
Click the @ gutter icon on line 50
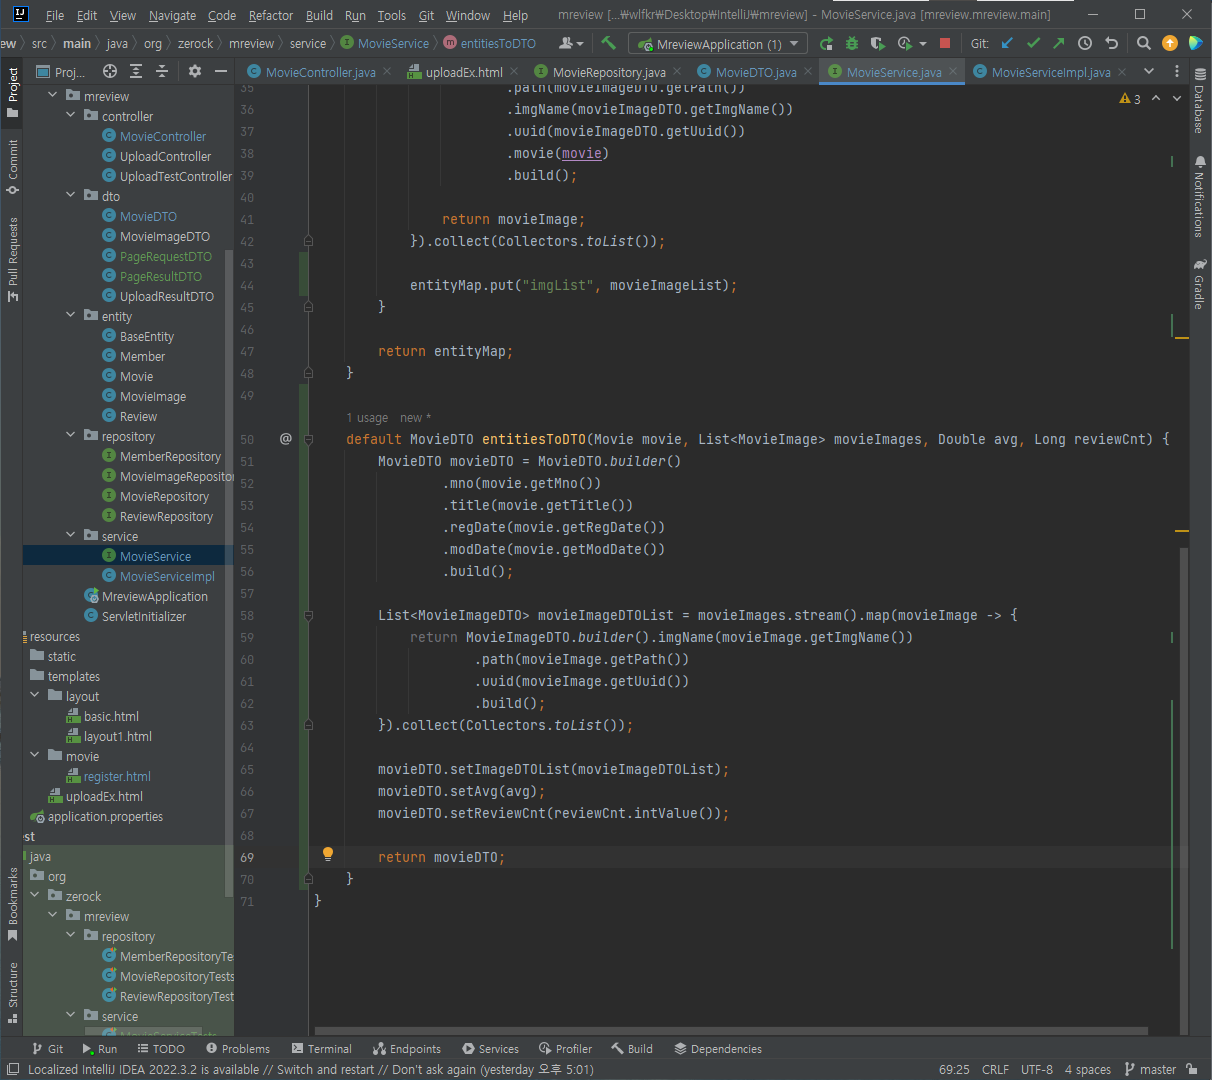(x=286, y=438)
